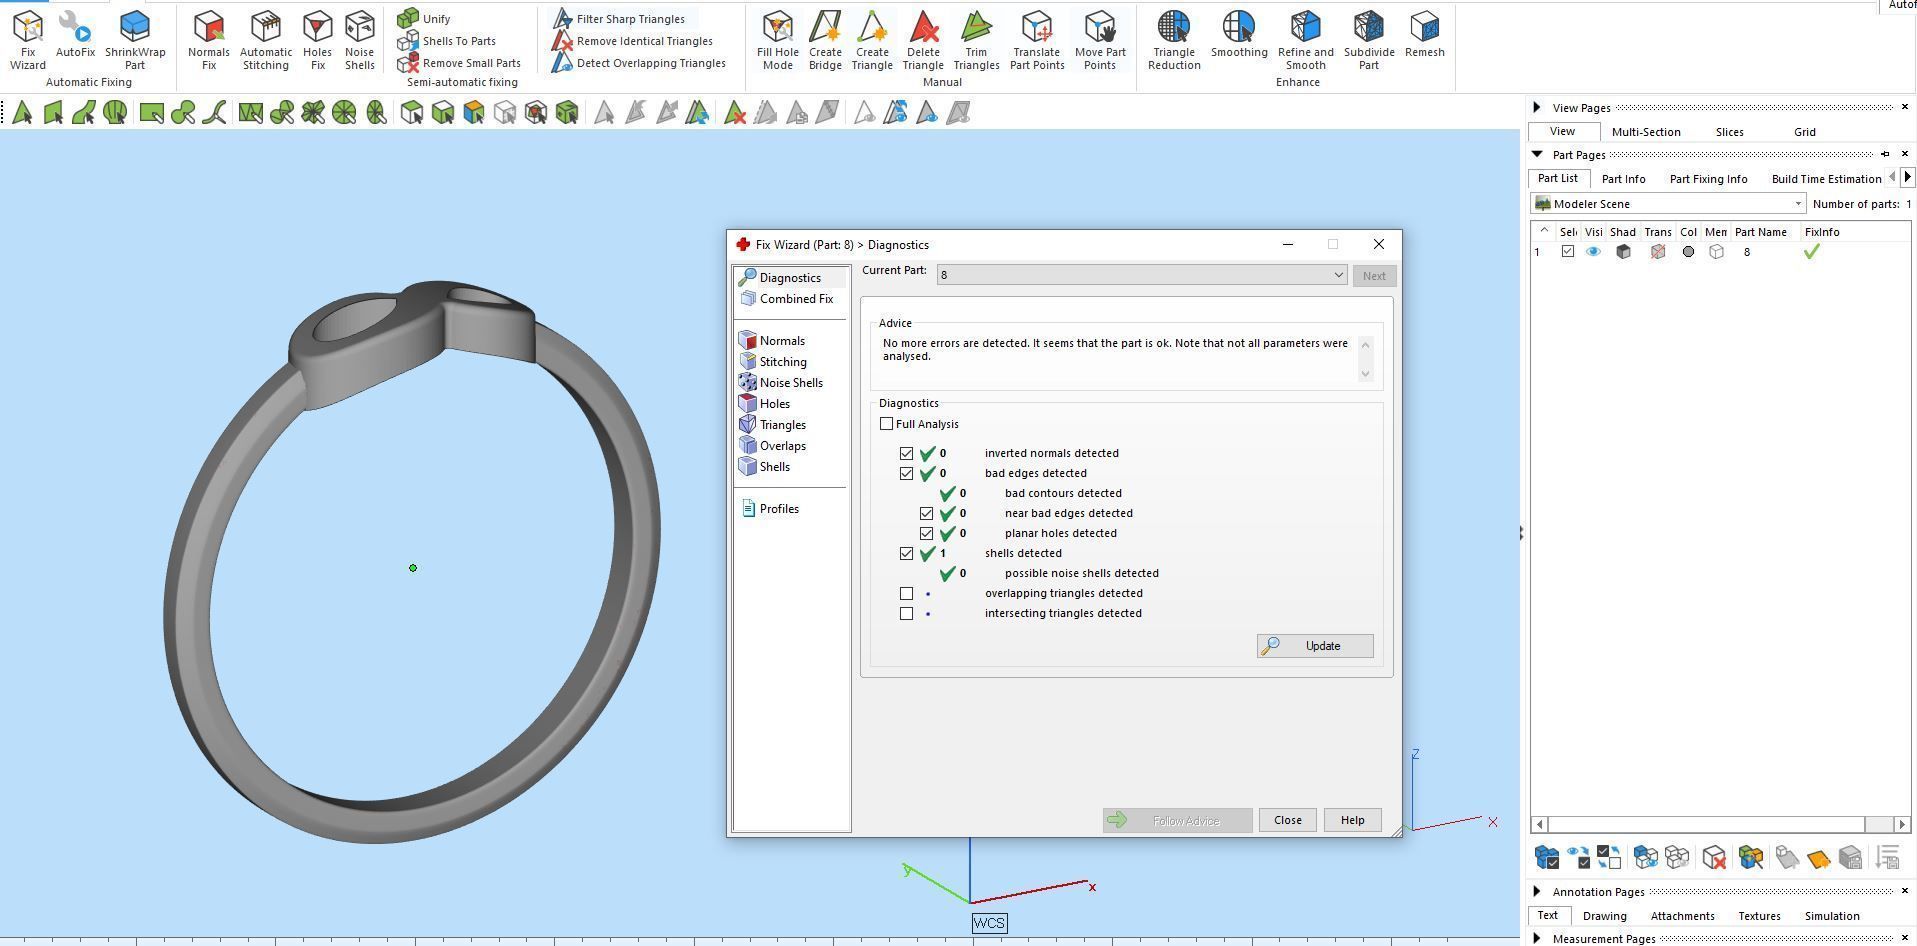Toggle near bad edges checkbox
Screen dimensions: 1917x946
927,513
